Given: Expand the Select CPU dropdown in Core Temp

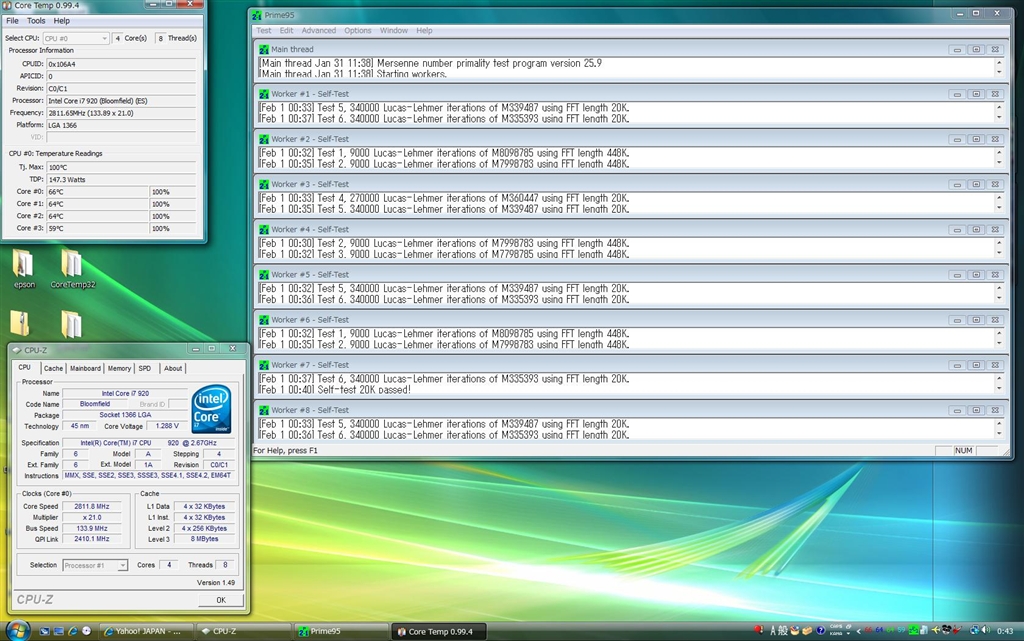Looking at the screenshot, I should 104,38.
